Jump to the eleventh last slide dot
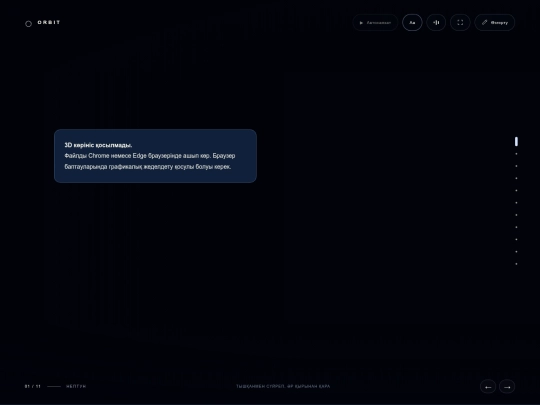The image size is (540, 405). click(516, 264)
